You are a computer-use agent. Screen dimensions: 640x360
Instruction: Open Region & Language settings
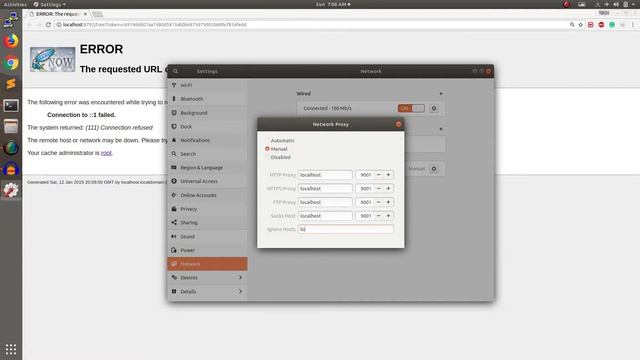[207, 168]
